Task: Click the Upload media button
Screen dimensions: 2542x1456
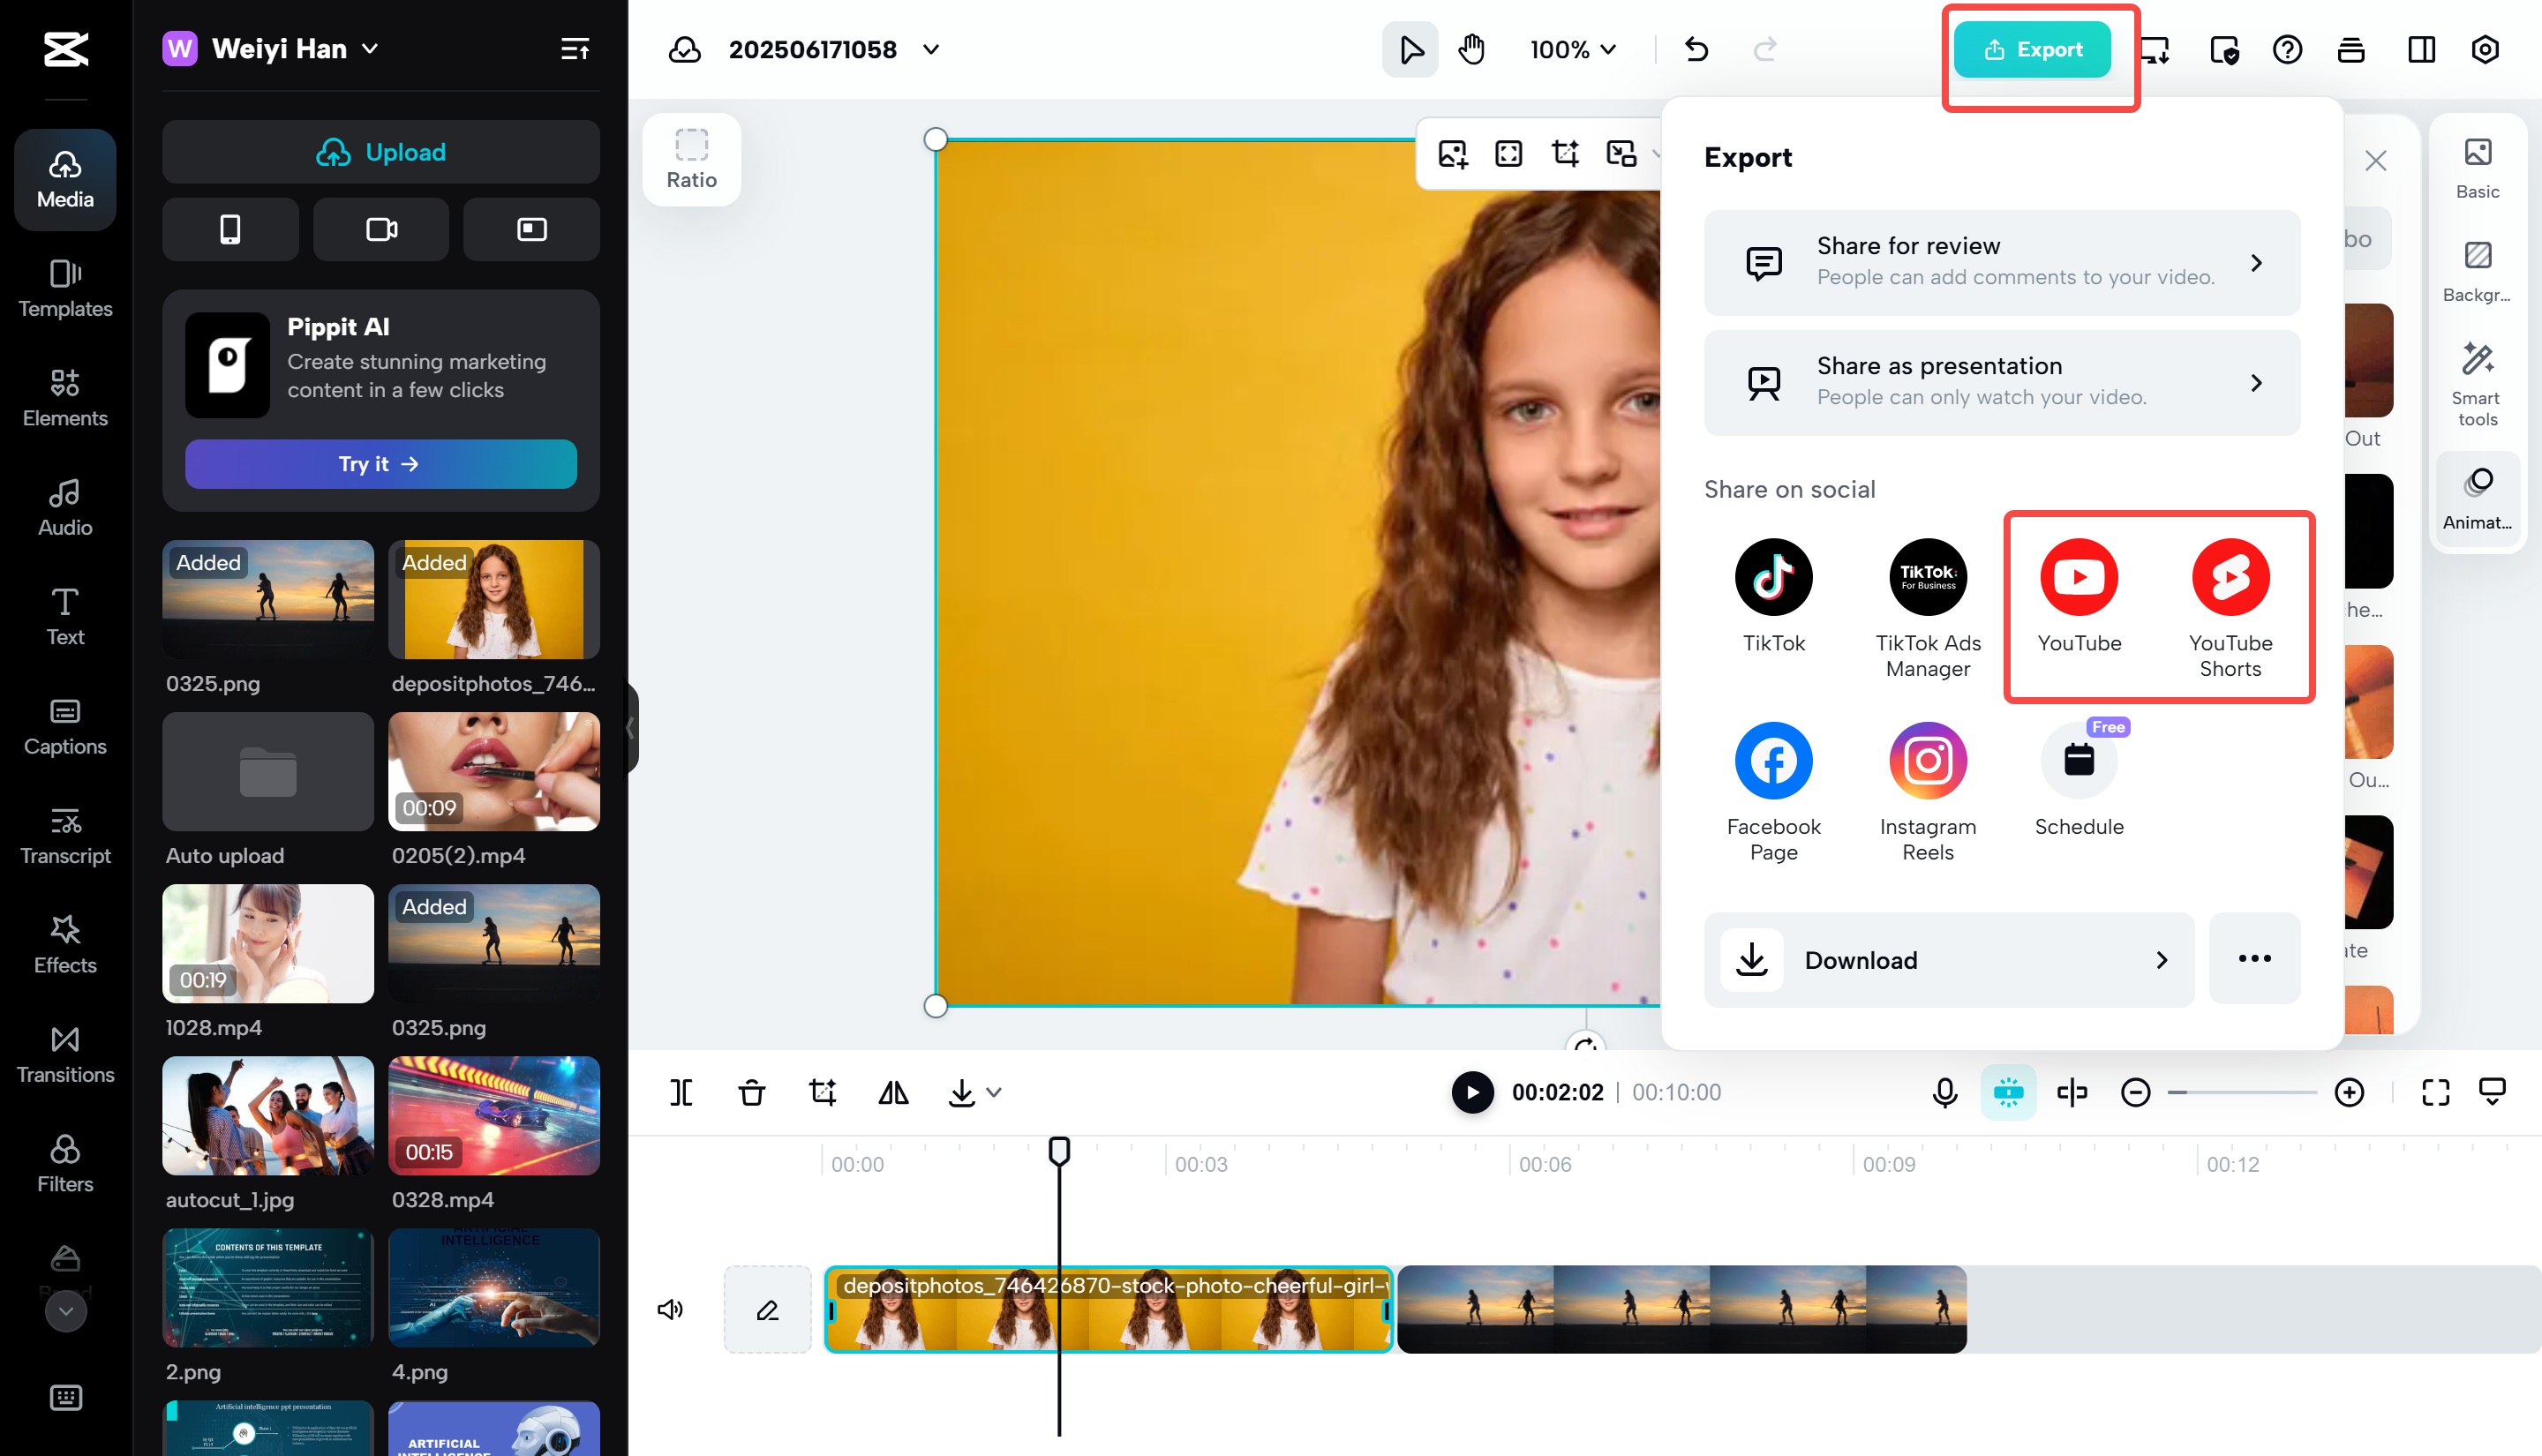Action: coord(380,152)
